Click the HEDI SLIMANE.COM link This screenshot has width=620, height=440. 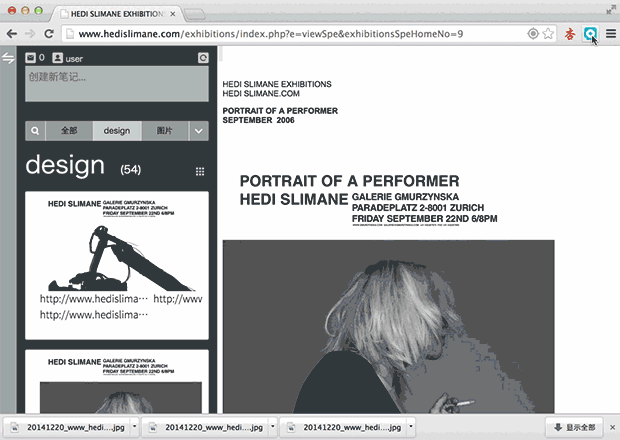(x=261, y=94)
